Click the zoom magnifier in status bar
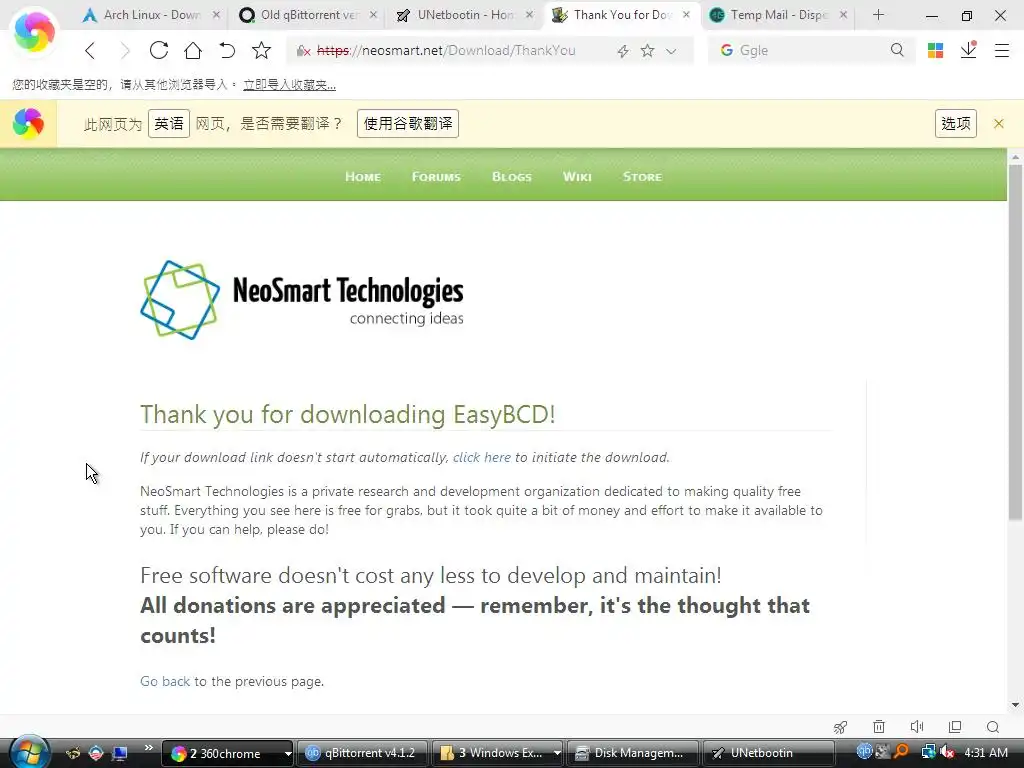The height and width of the screenshot is (768, 1024). 993,727
